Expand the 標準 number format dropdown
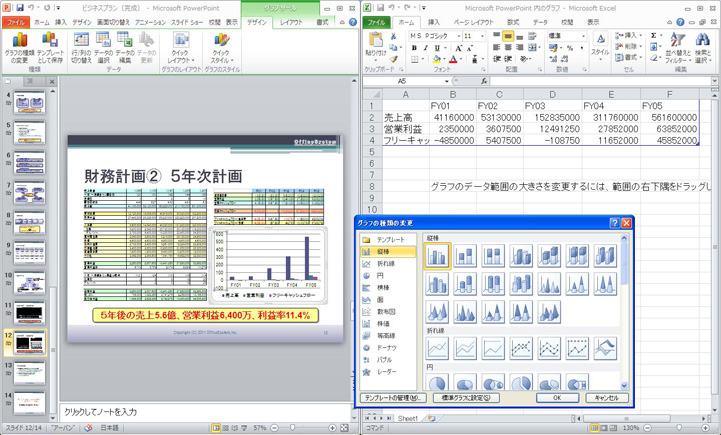Image resolution: width=721 pixels, height=435 pixels. coord(584,36)
